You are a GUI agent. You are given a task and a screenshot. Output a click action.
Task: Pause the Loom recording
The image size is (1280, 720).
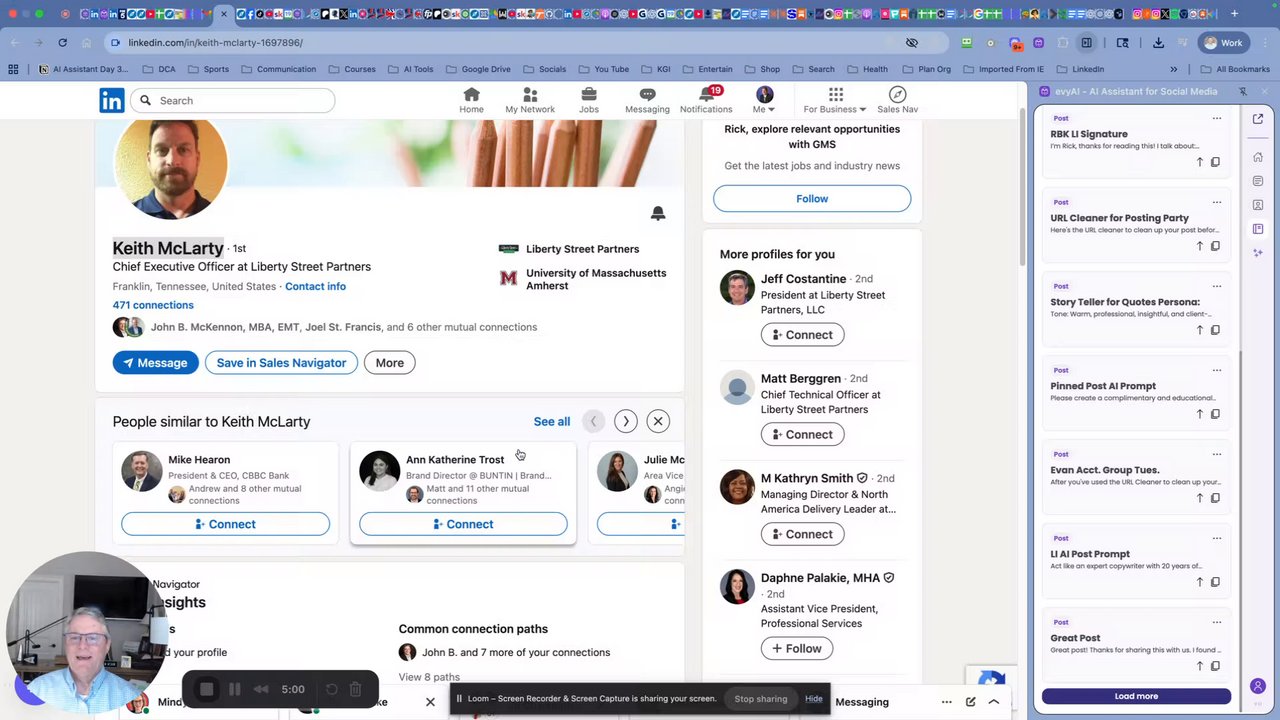[234, 689]
